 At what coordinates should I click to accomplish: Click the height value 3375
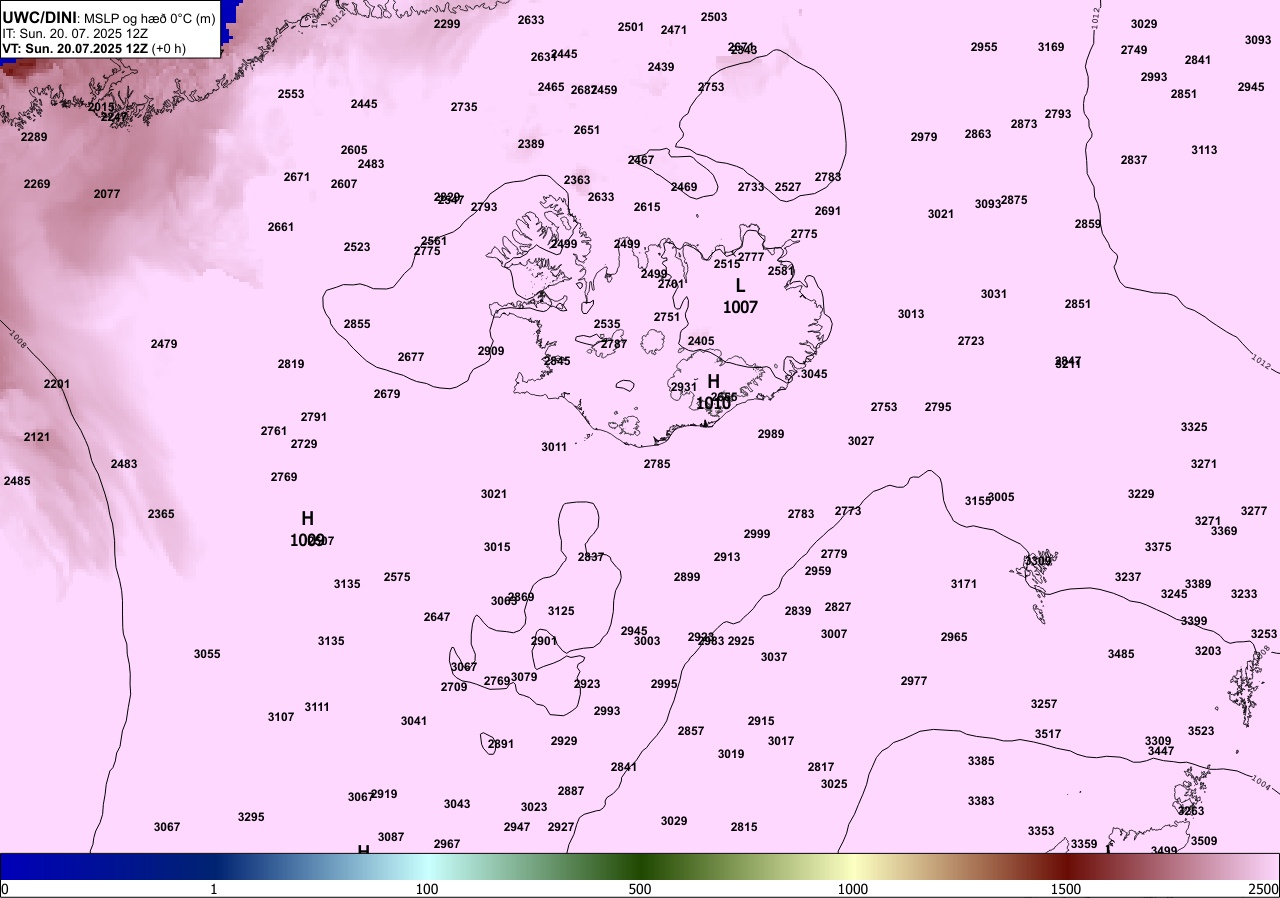pos(1158,547)
